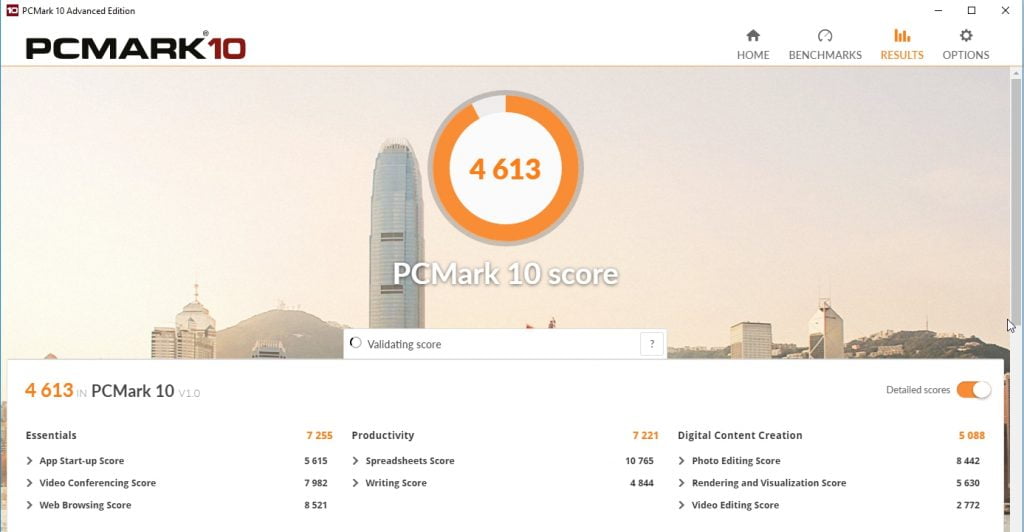Click the App Start-up value 5 615
This screenshot has width=1024, height=532.
(x=315, y=461)
